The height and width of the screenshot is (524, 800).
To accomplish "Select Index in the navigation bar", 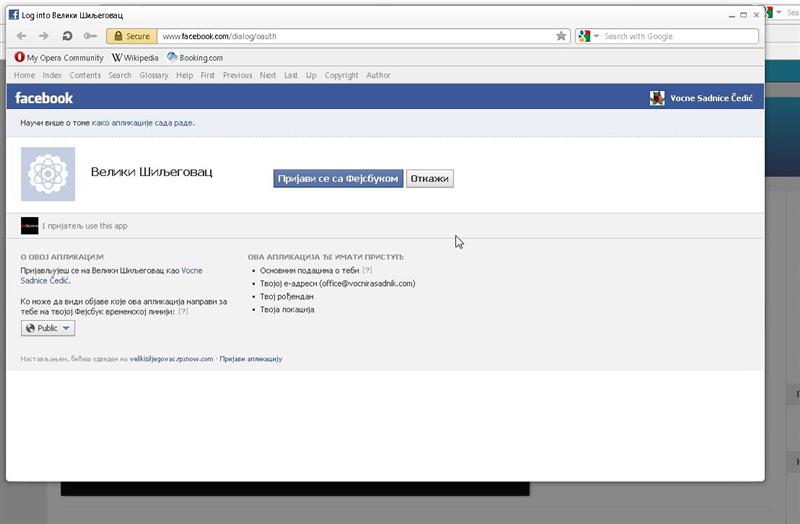I will tap(52, 75).
